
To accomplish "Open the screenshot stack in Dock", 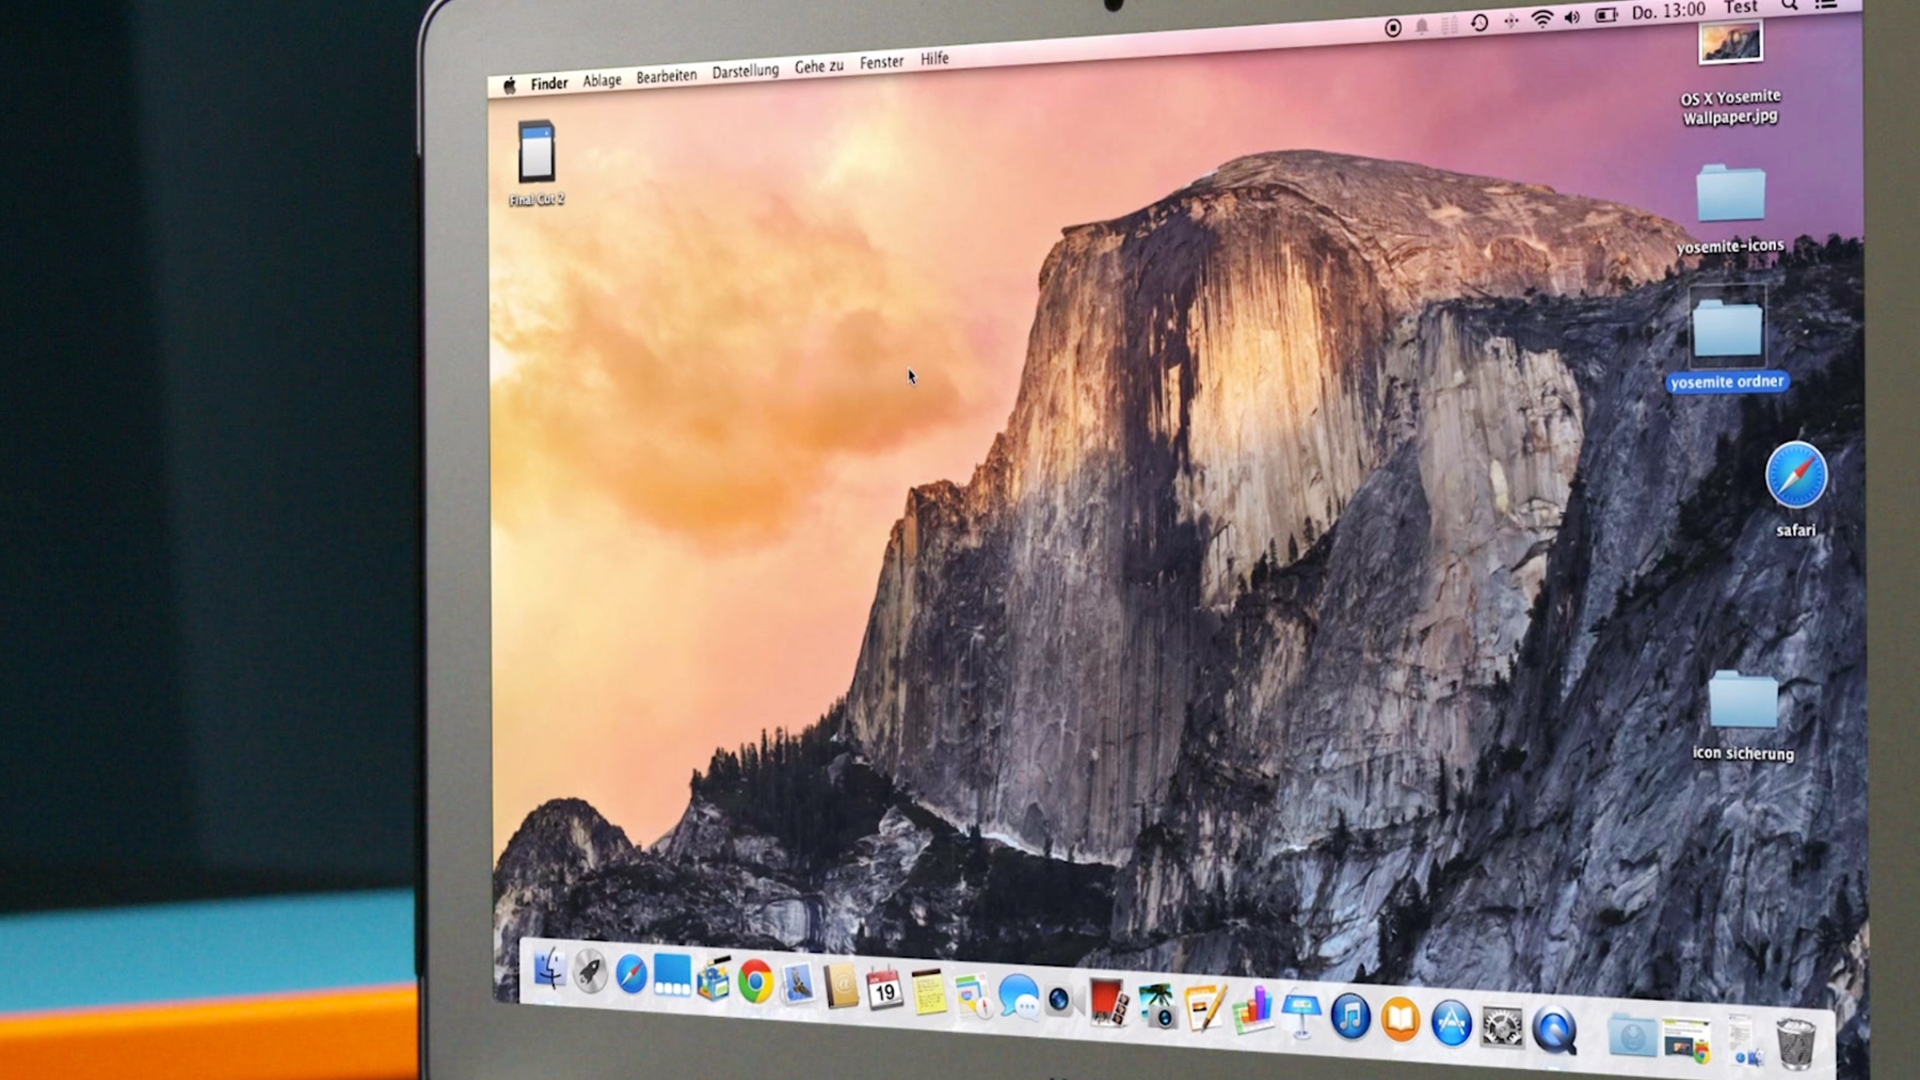I will [x=1687, y=1040].
